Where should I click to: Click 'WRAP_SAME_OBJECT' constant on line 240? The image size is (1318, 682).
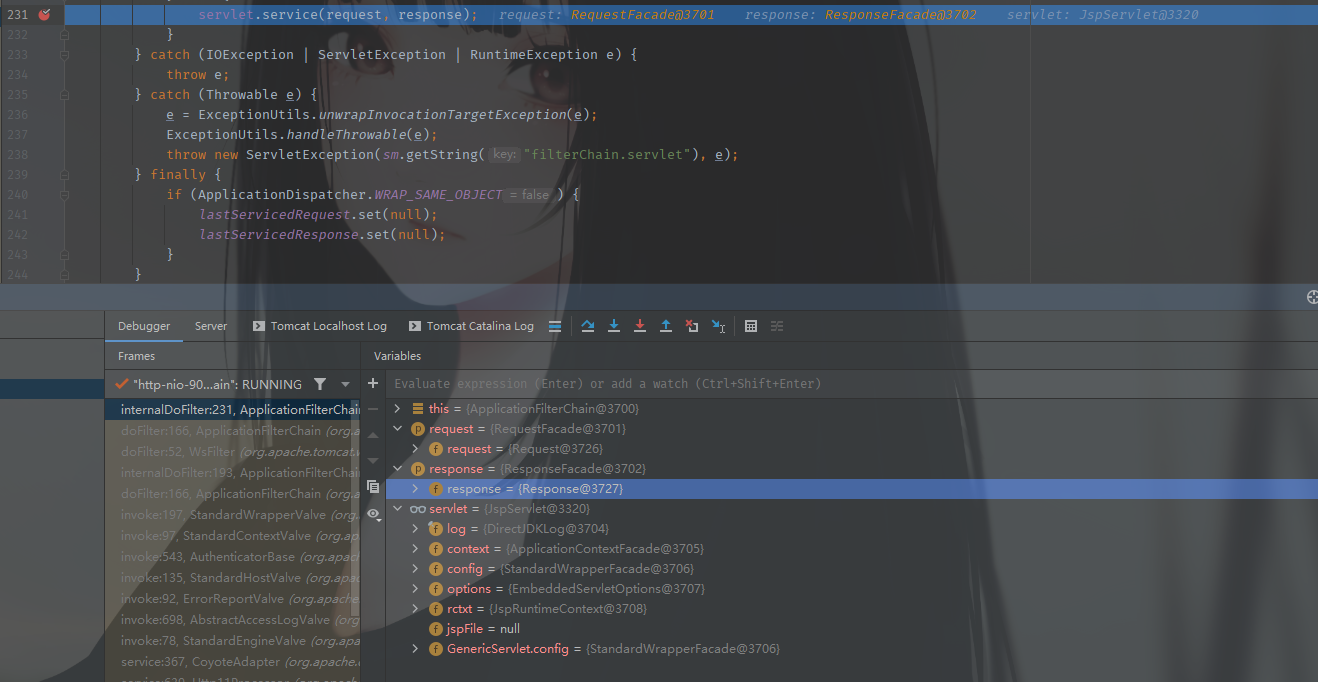point(438,195)
